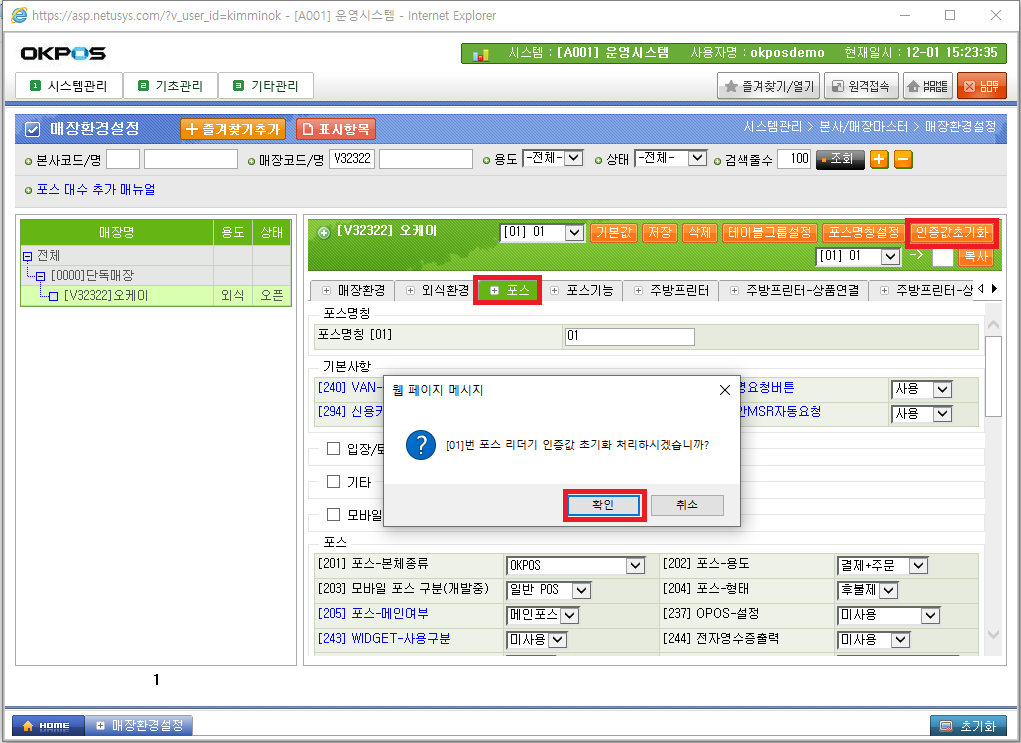Click the 초기화 button in bottom bar
This screenshot has width=1021, height=743.
pyautogui.click(x=968, y=725)
